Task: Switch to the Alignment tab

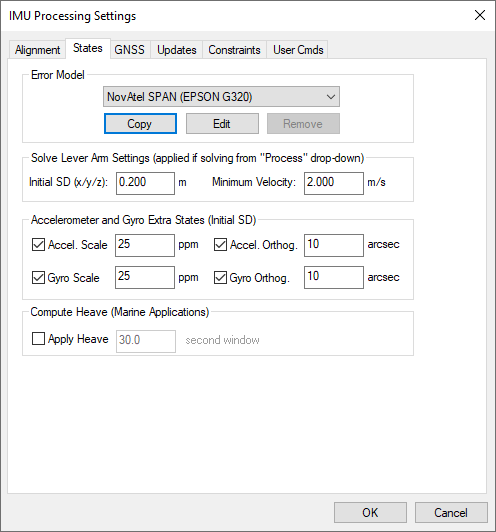Action: click(37, 50)
